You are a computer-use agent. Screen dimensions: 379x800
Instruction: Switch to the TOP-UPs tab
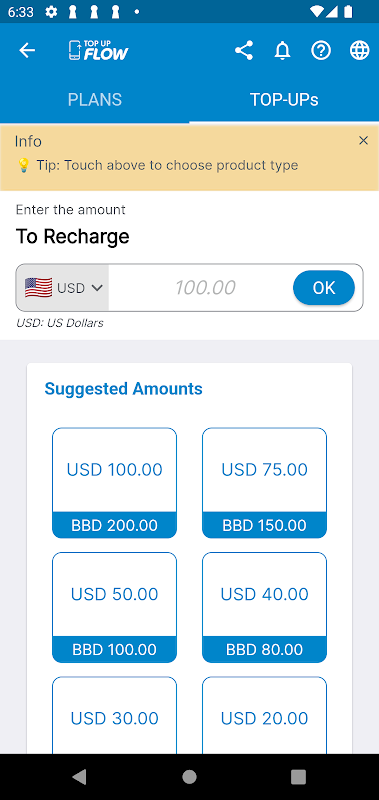(284, 99)
